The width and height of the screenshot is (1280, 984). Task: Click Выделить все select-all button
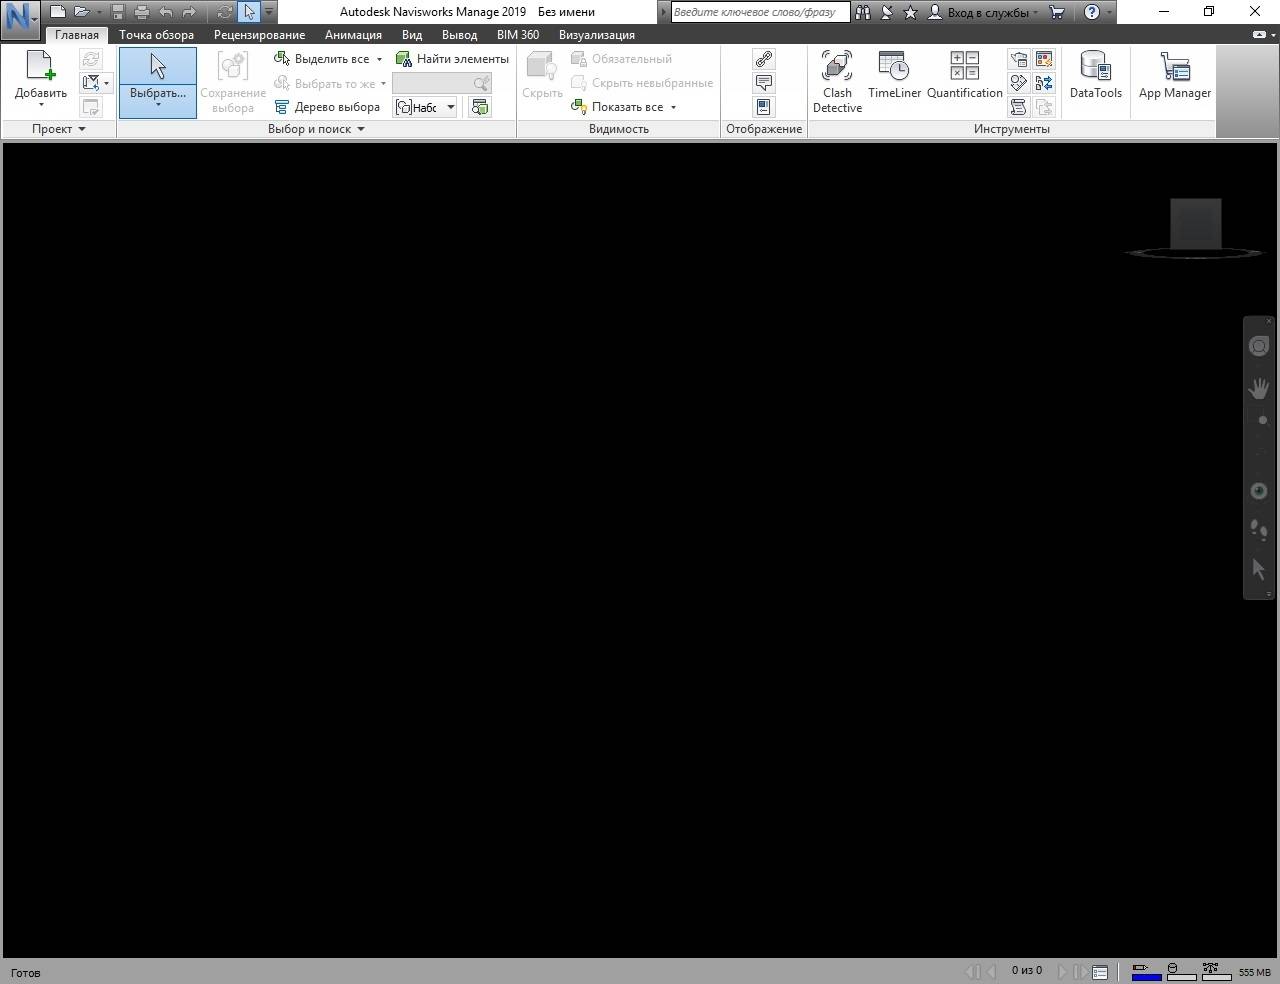click(322, 59)
